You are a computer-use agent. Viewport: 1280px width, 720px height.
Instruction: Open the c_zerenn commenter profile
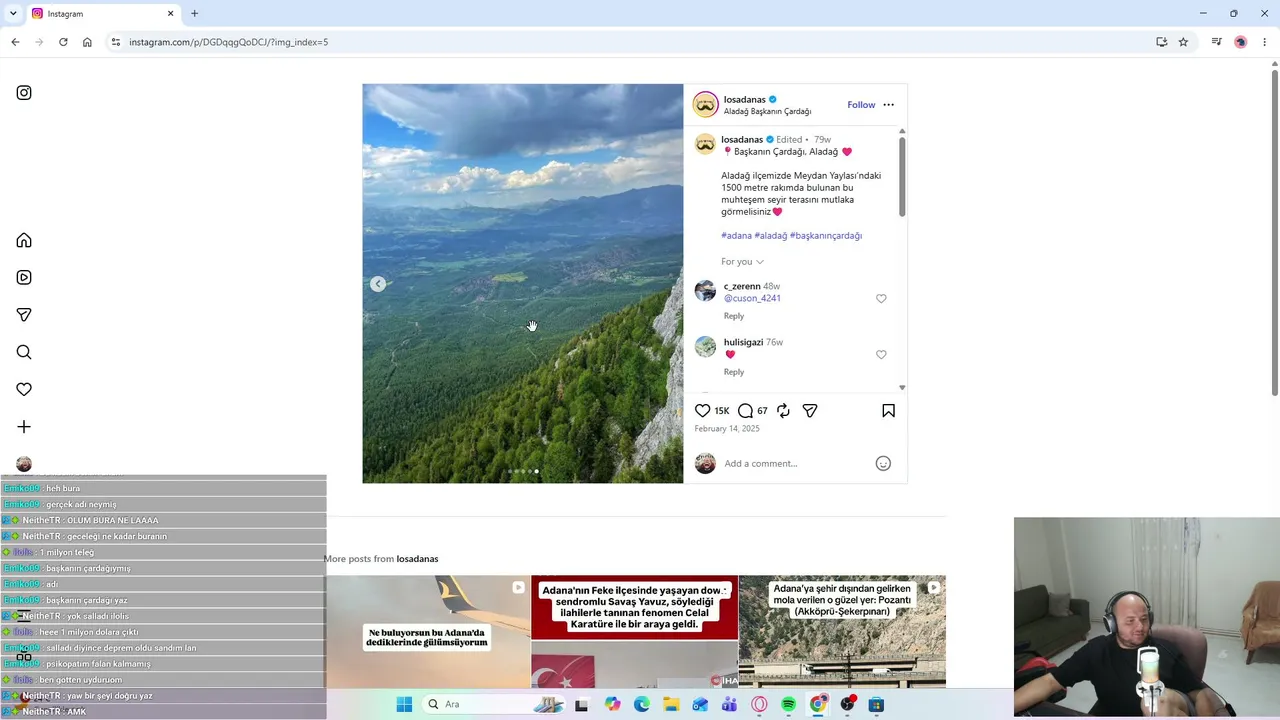click(x=742, y=286)
